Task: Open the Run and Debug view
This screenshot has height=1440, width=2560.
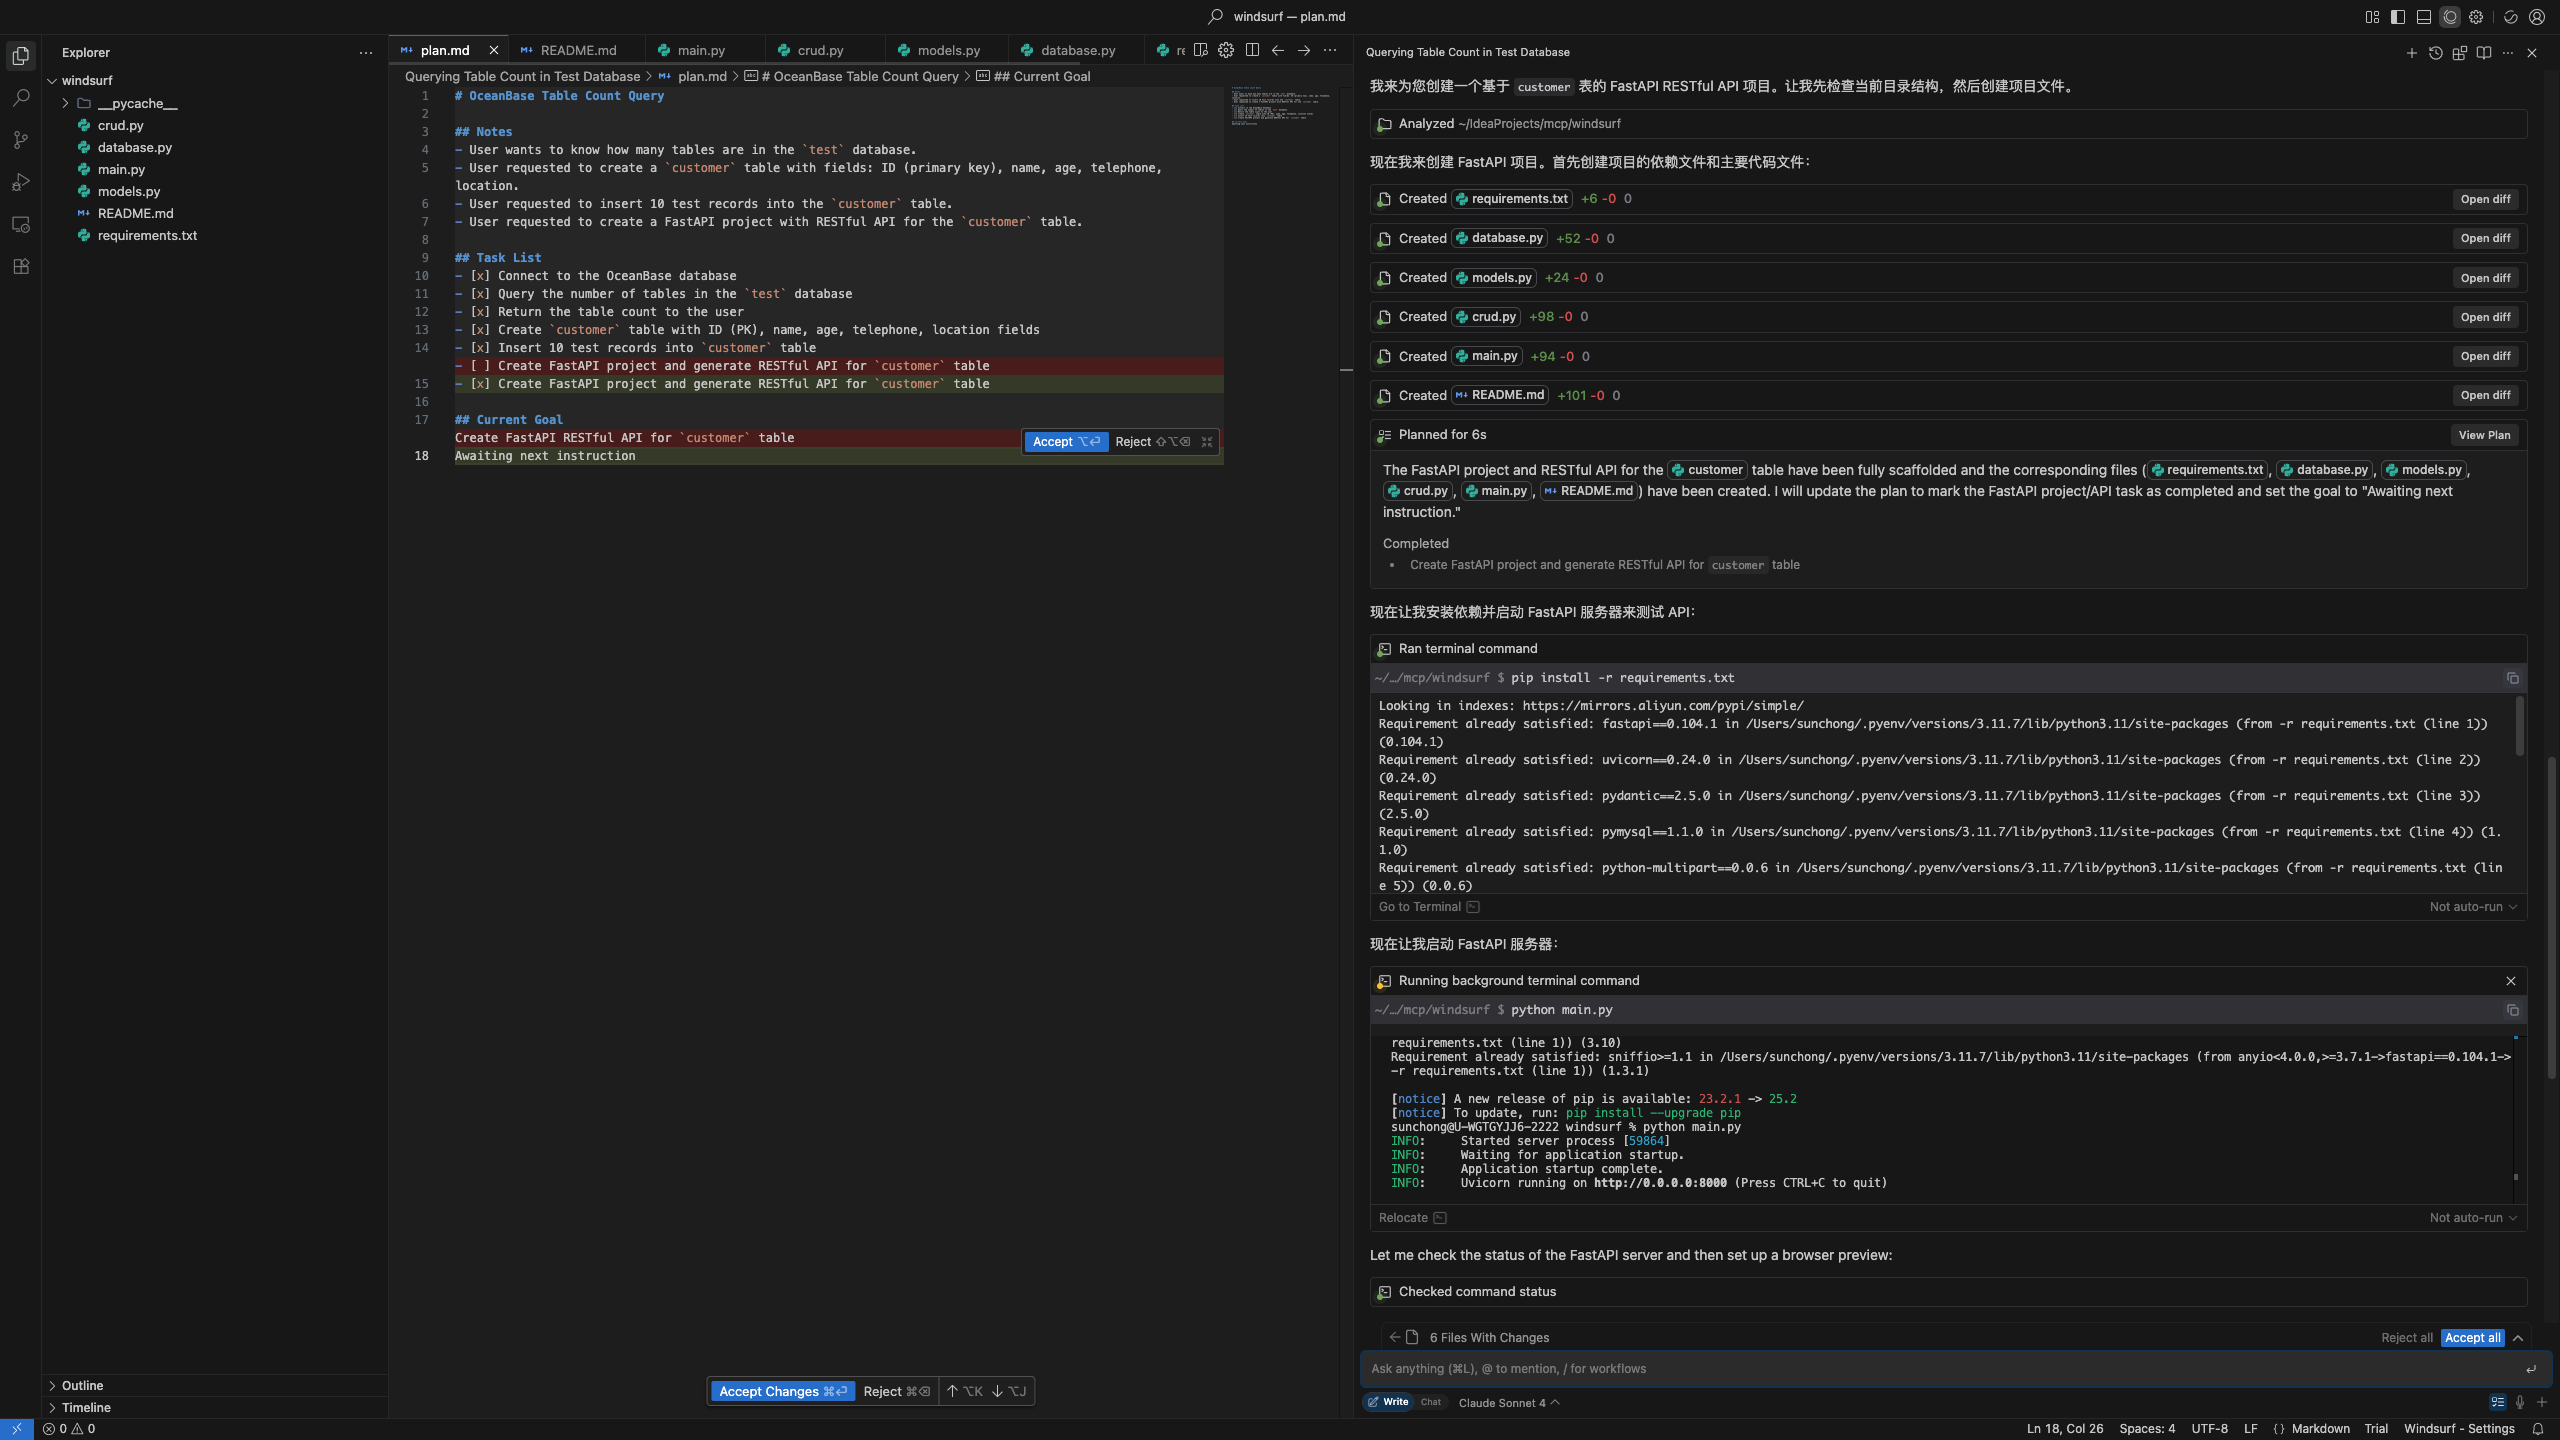Action: [20, 182]
